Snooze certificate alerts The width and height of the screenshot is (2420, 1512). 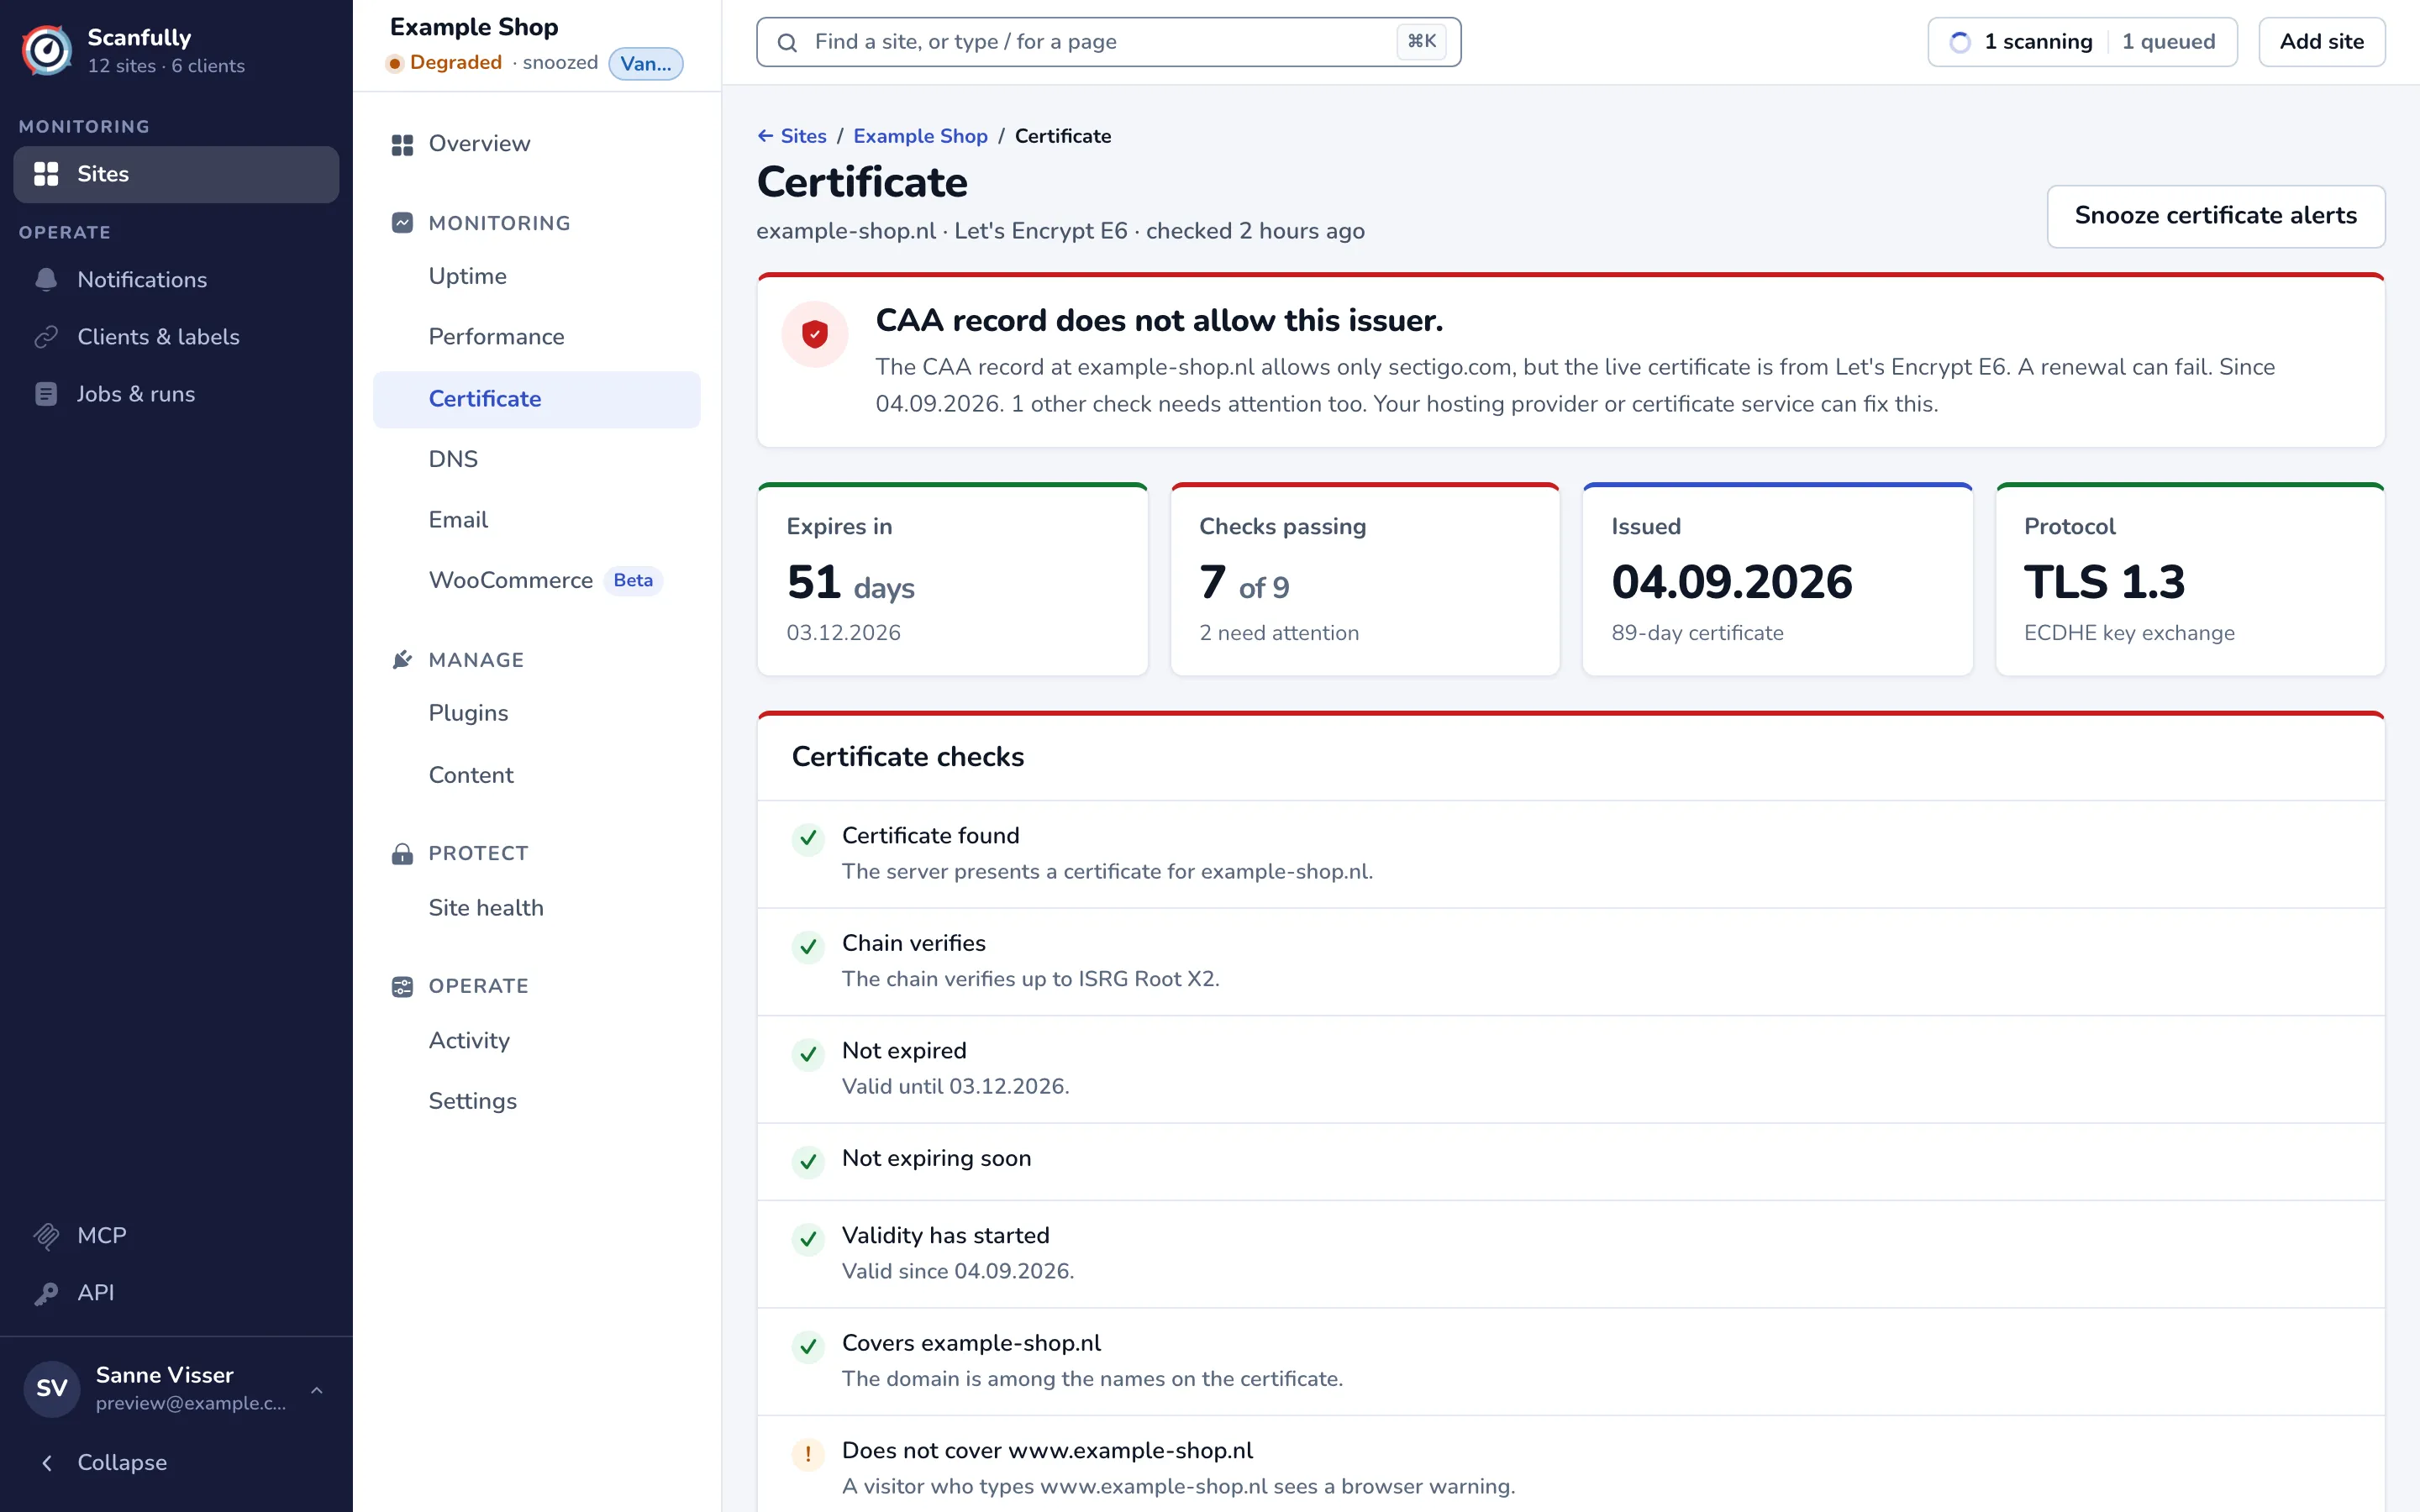pos(2215,216)
